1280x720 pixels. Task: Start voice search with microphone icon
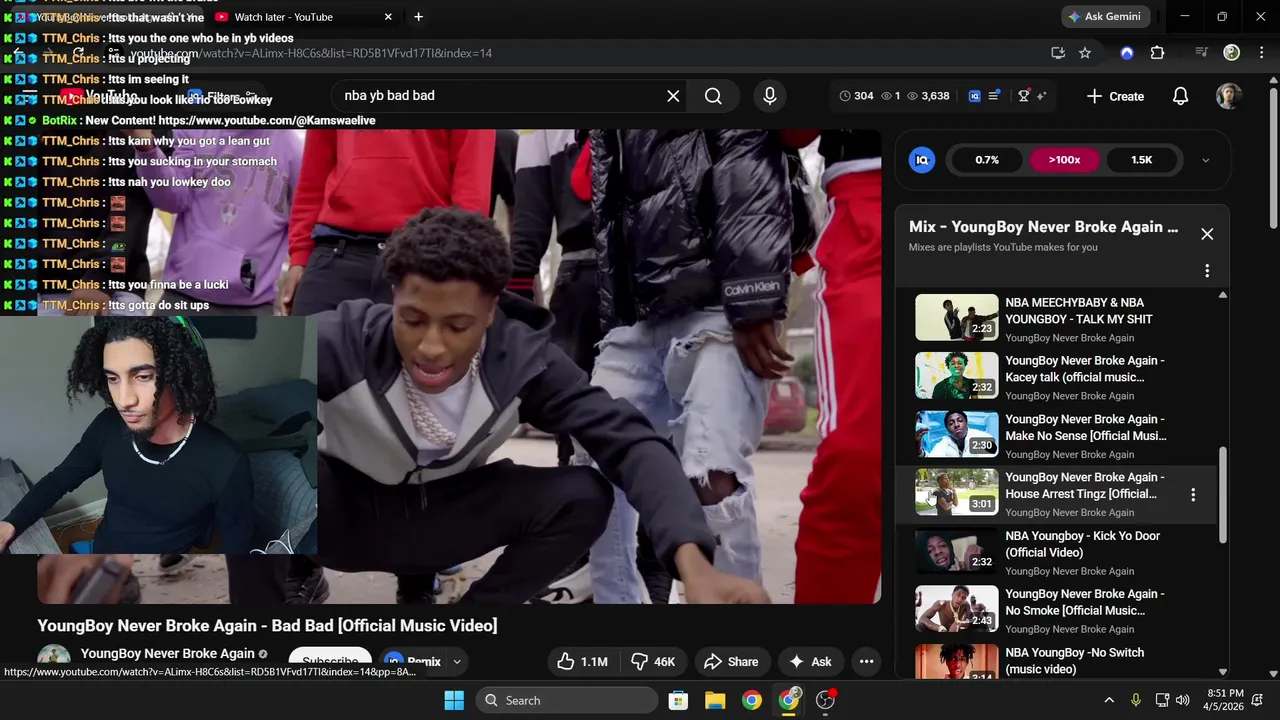[x=770, y=96]
